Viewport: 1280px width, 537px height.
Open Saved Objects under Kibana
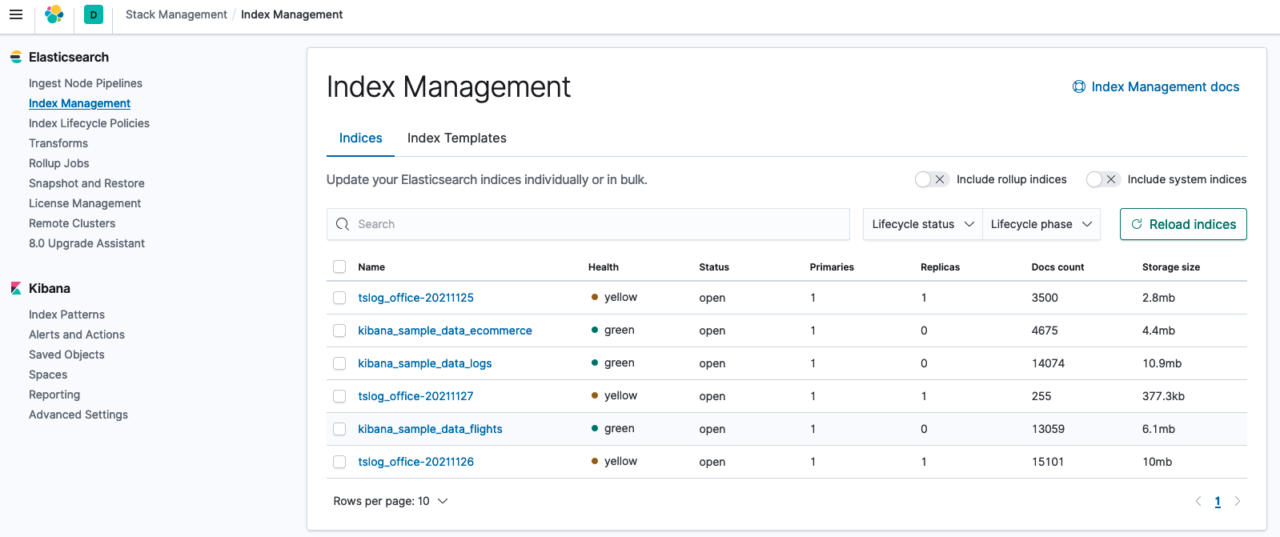coord(67,354)
